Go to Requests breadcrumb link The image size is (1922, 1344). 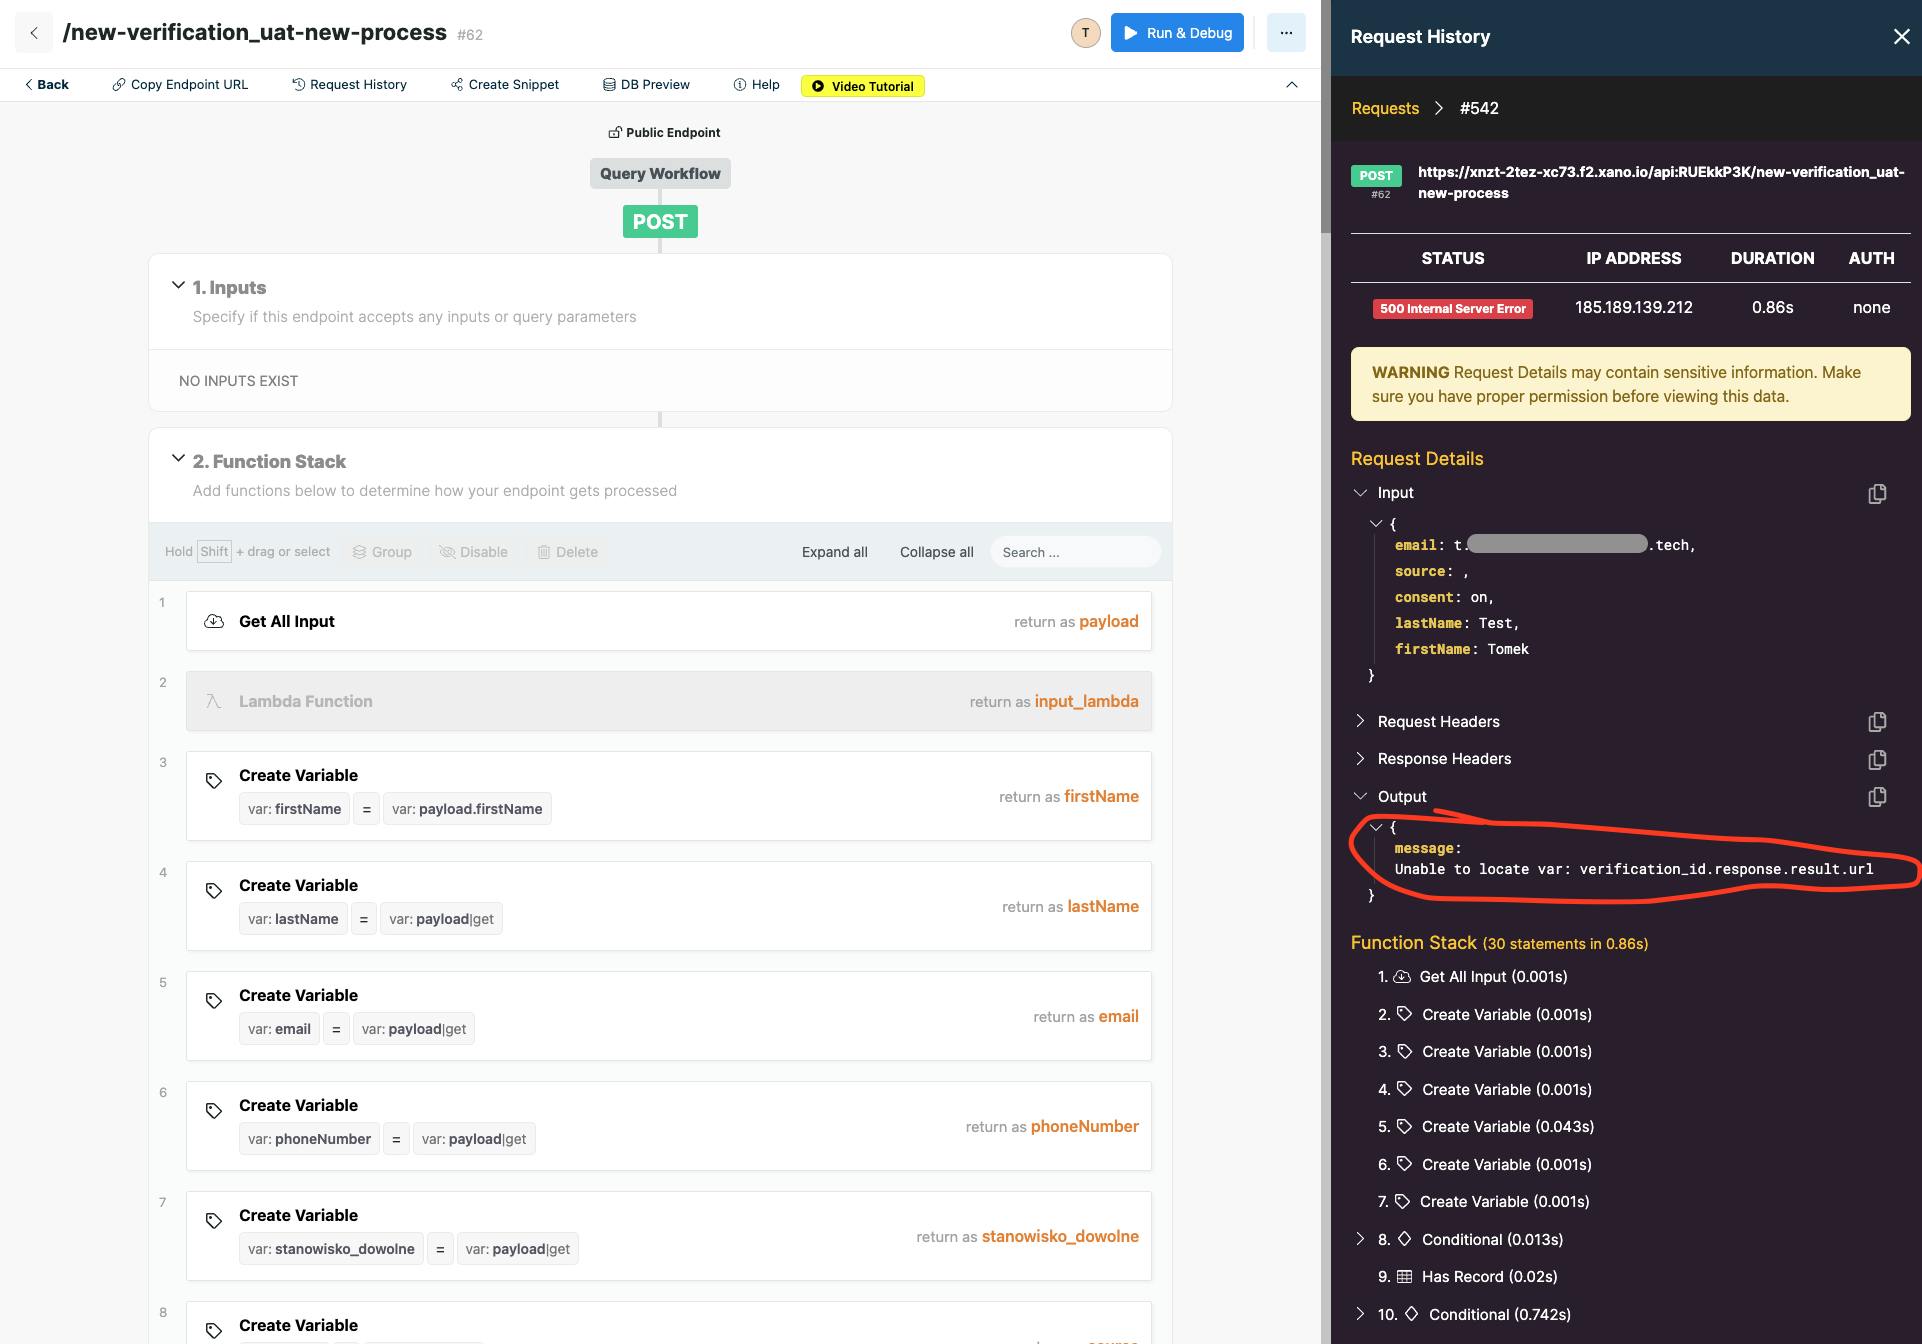1385,108
